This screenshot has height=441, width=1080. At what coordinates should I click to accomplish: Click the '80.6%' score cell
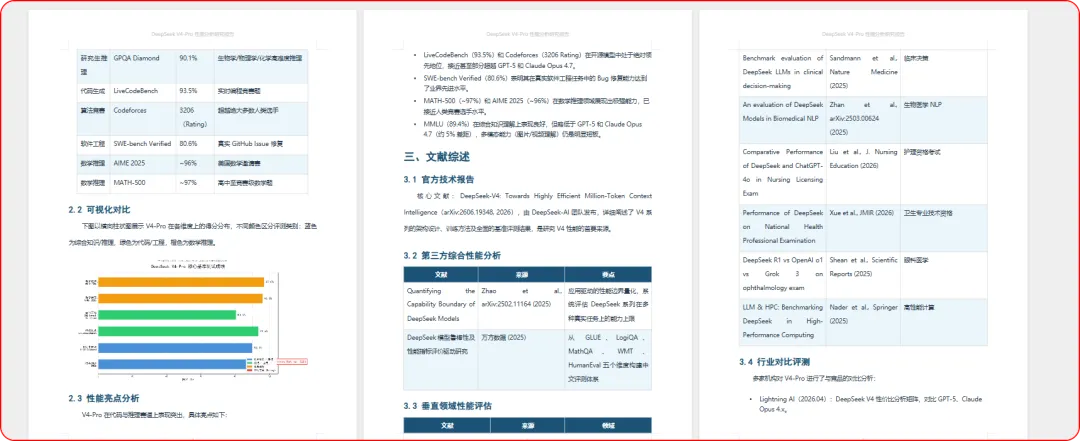(x=195, y=144)
